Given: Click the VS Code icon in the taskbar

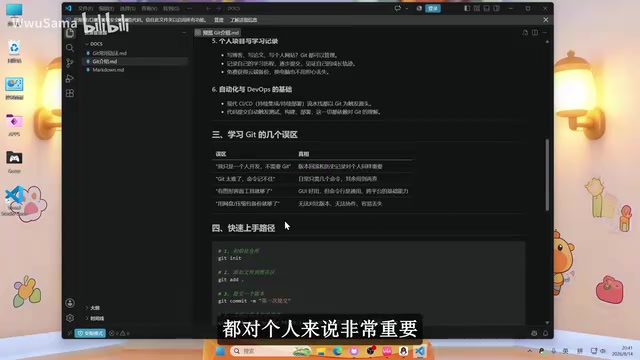Looking at the screenshot, I should pos(420,351).
